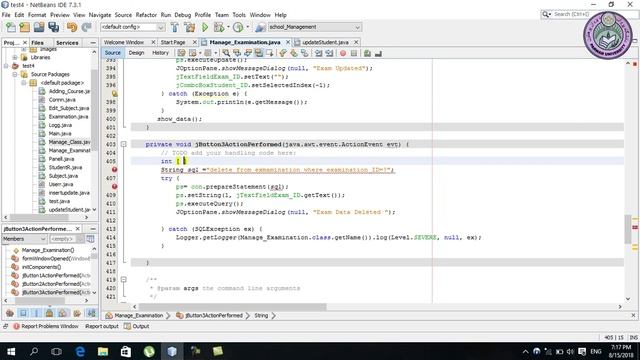Switch to Design view button
This screenshot has width=640, height=360.
coord(136,53)
